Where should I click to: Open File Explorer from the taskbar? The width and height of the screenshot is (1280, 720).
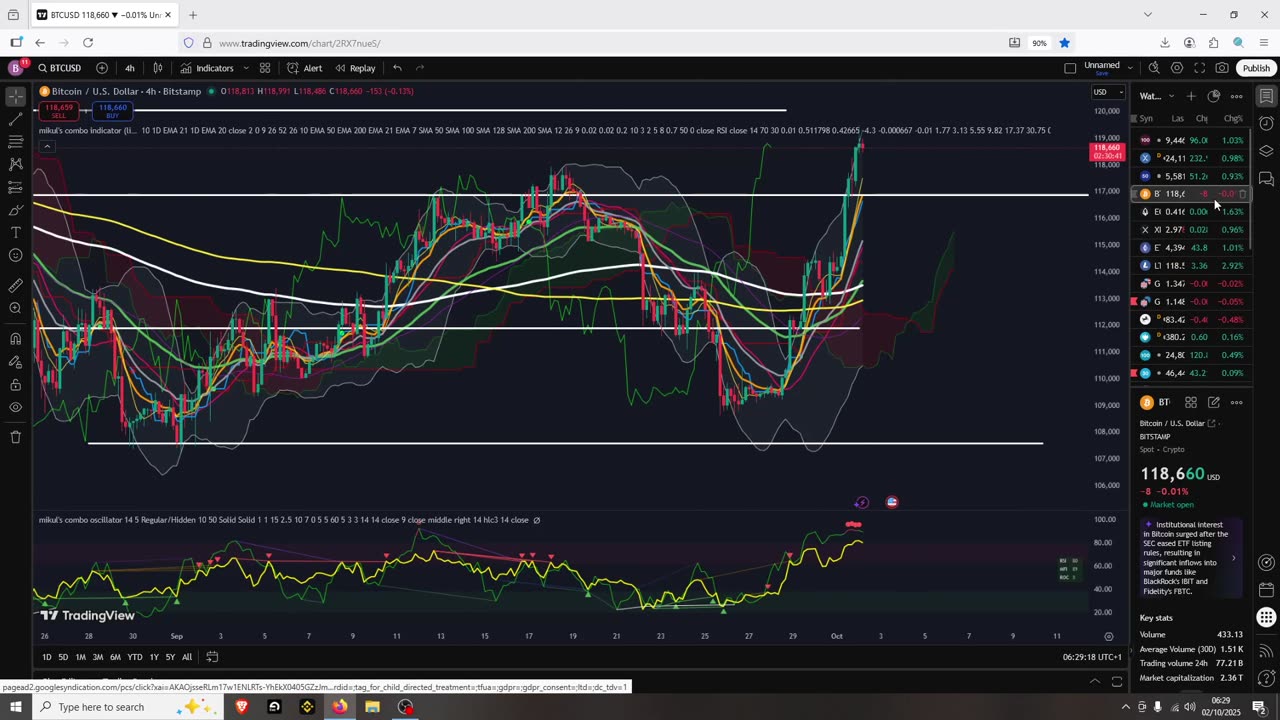pyautogui.click(x=372, y=707)
